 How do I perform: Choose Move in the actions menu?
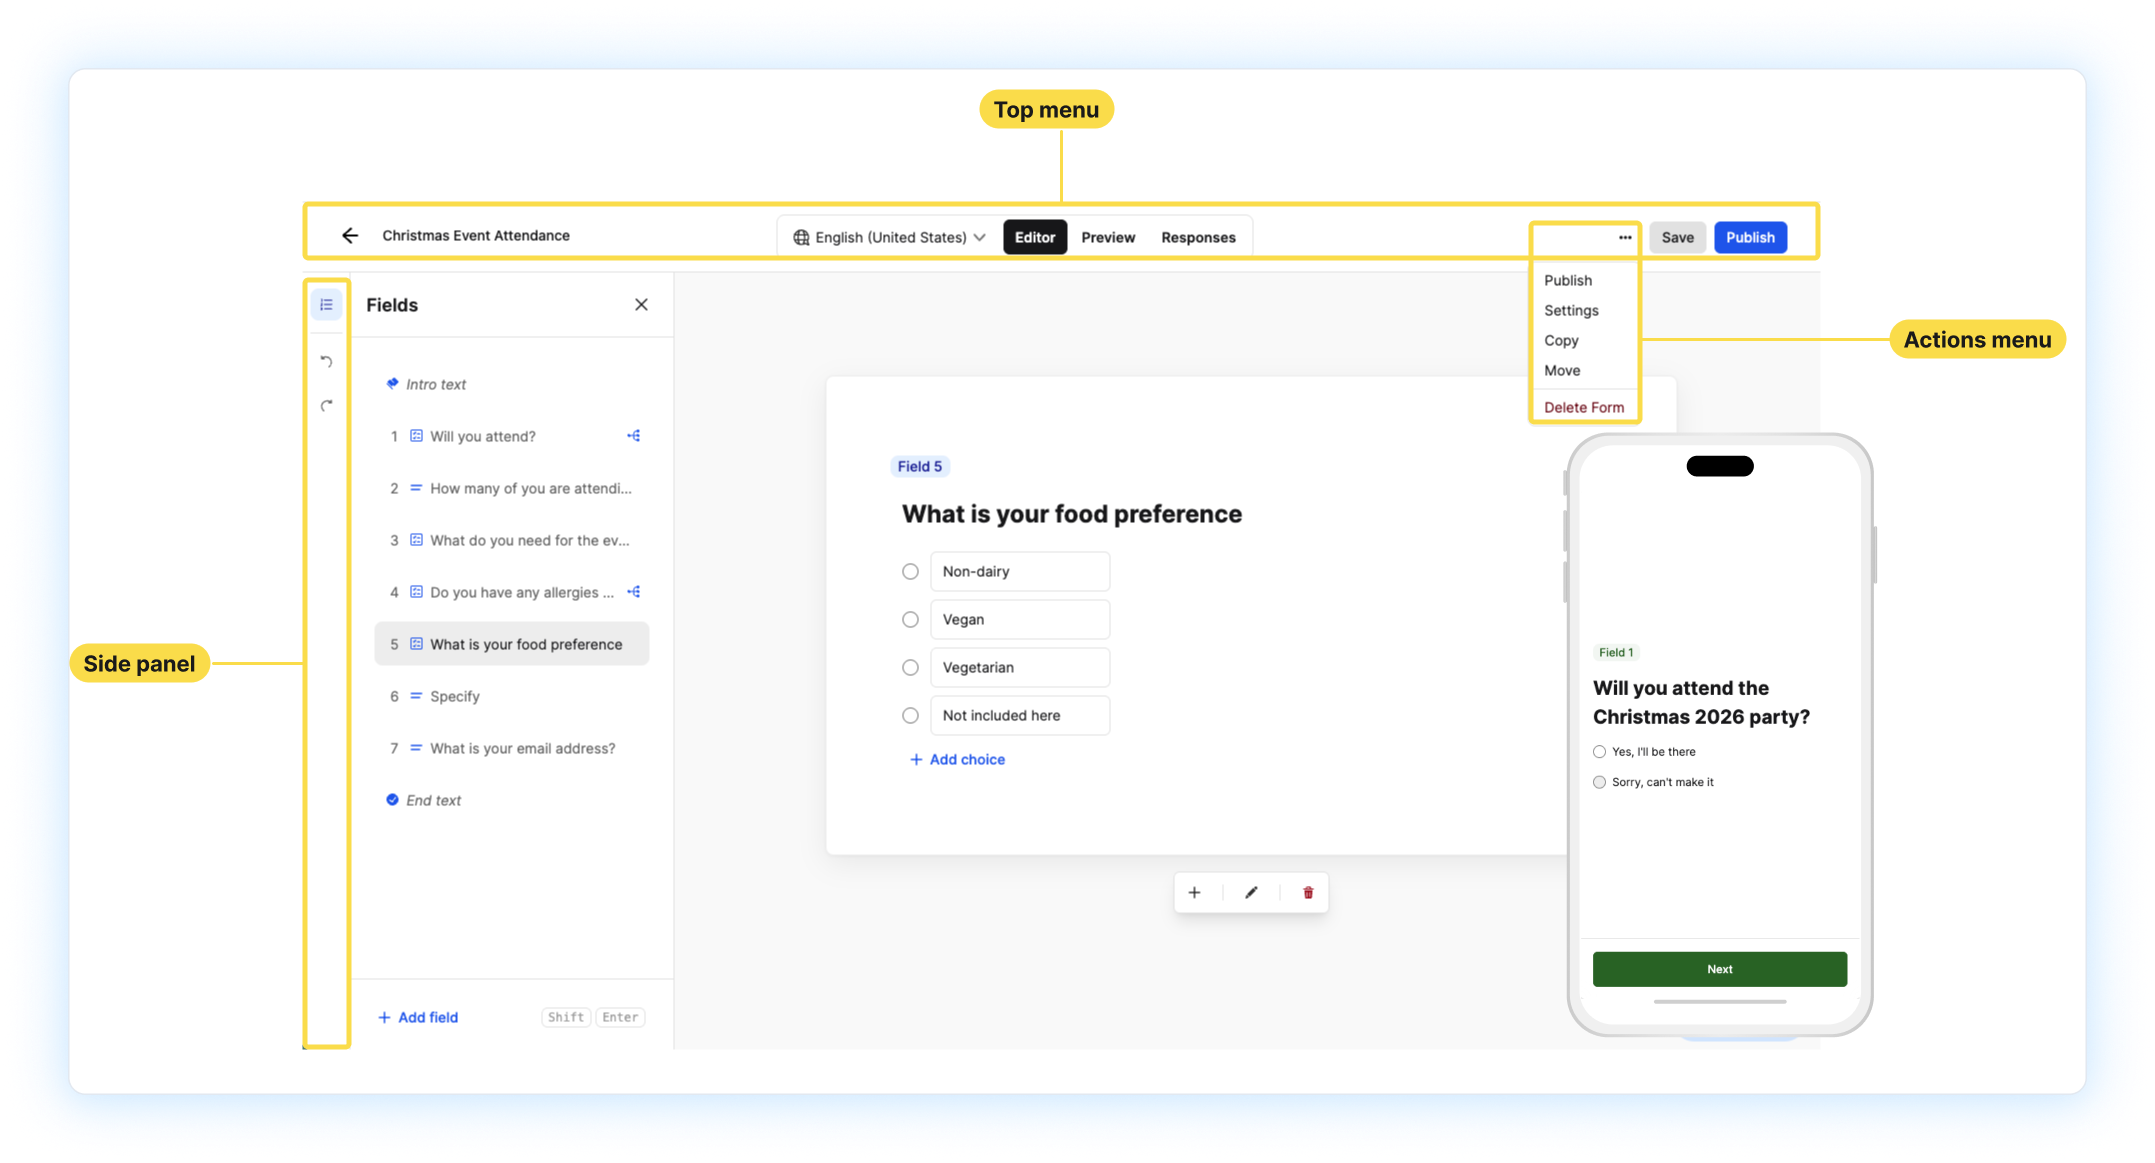tap(1562, 371)
